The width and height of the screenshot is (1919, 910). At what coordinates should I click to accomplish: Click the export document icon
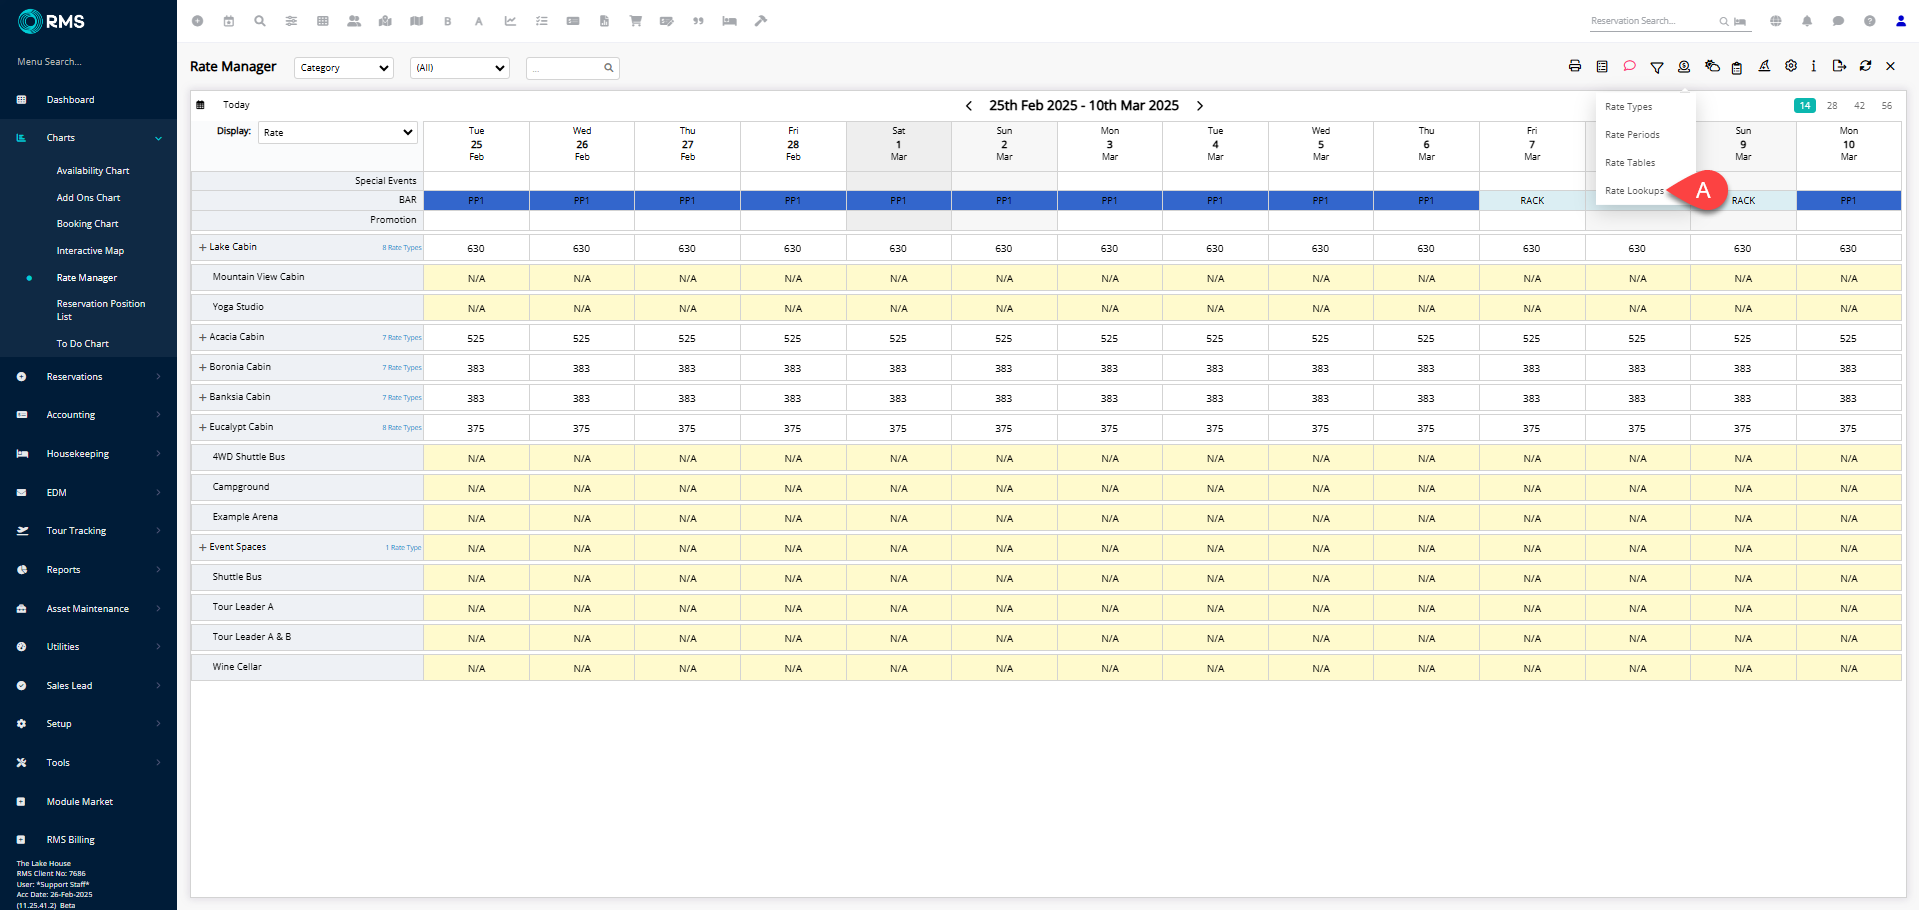coord(1839,66)
